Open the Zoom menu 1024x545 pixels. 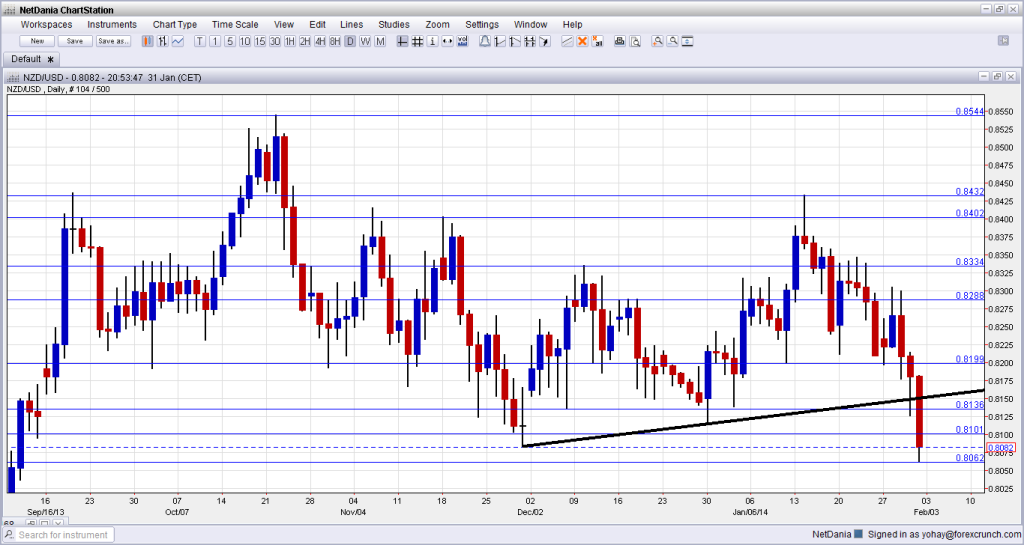(x=438, y=24)
